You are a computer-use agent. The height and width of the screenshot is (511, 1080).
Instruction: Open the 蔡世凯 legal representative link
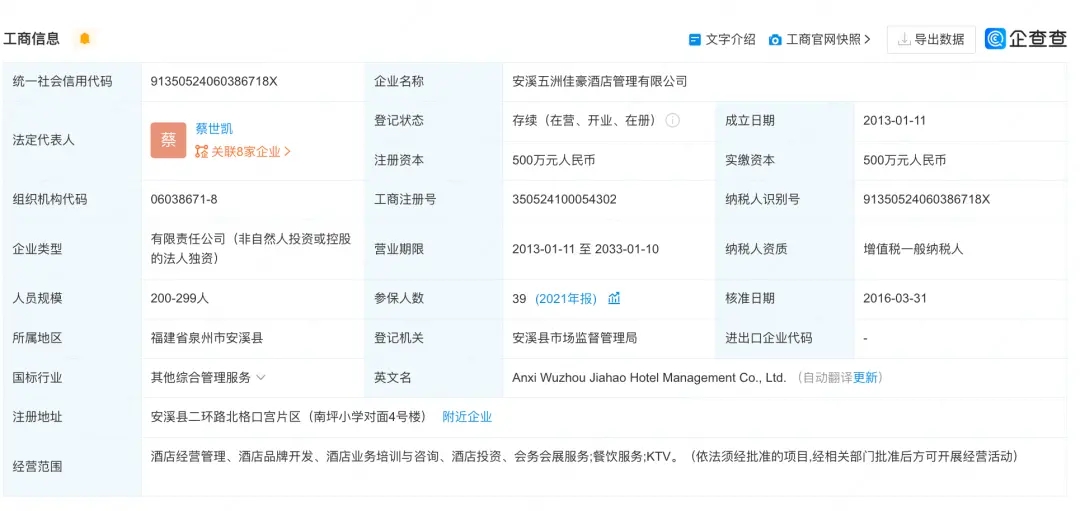214,128
